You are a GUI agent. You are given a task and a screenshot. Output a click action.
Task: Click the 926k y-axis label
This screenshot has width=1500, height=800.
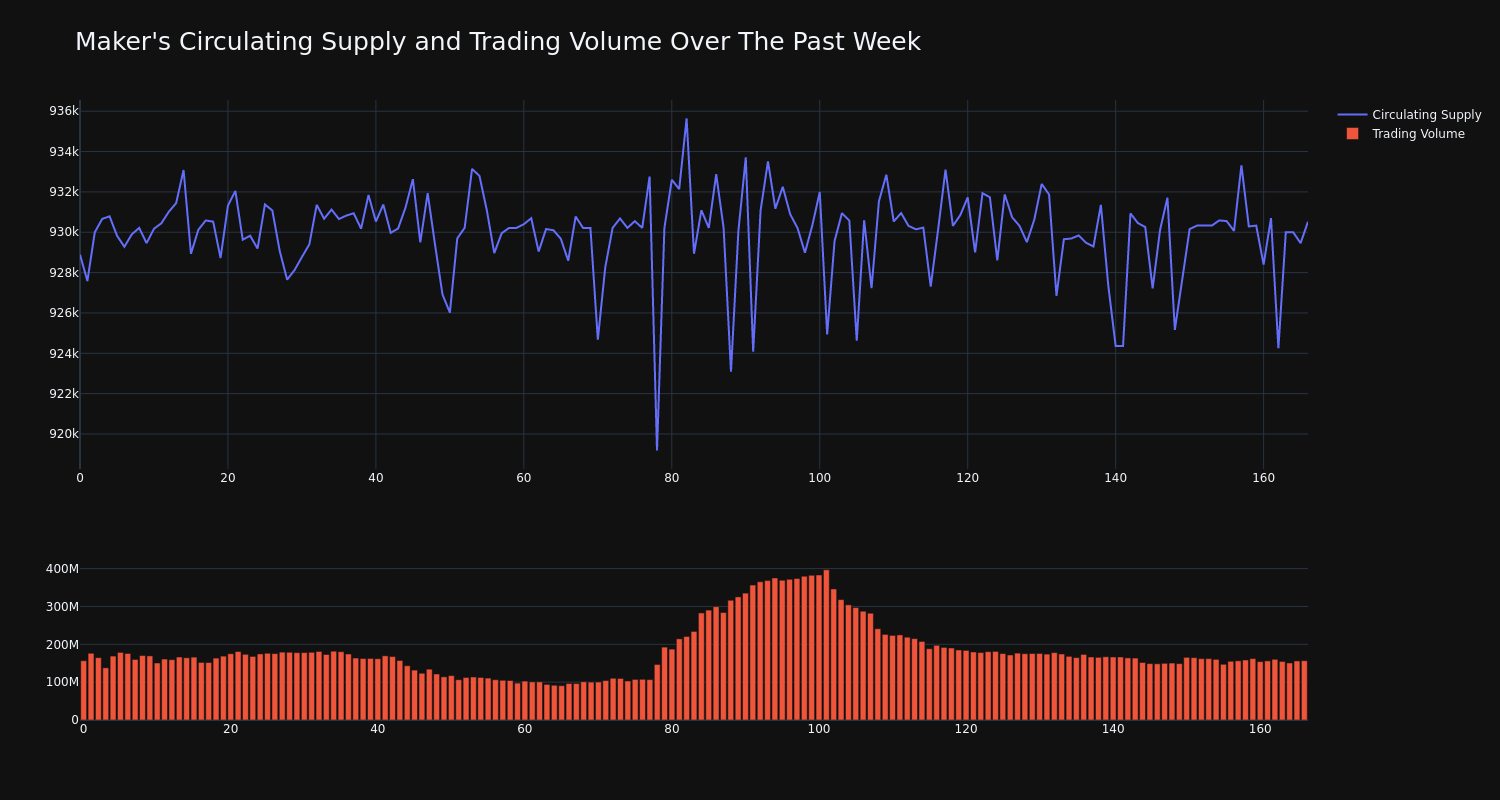(64, 313)
